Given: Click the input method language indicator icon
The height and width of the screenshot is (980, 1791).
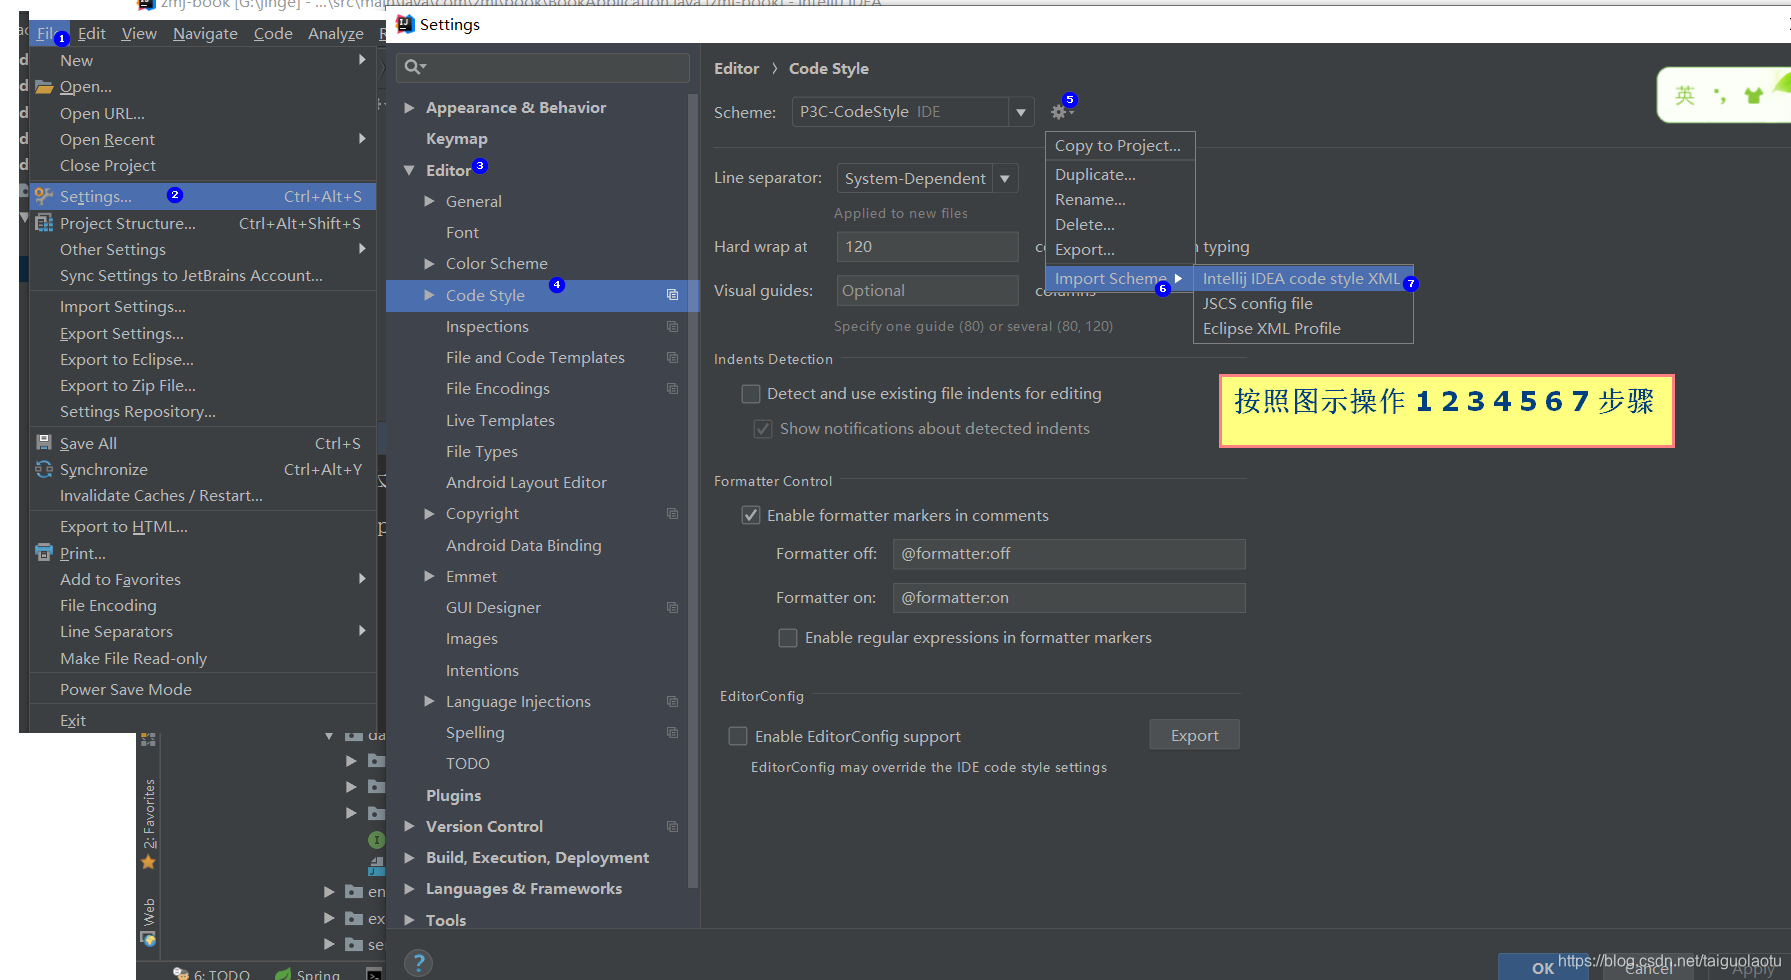Looking at the screenshot, I should click(x=1685, y=94).
